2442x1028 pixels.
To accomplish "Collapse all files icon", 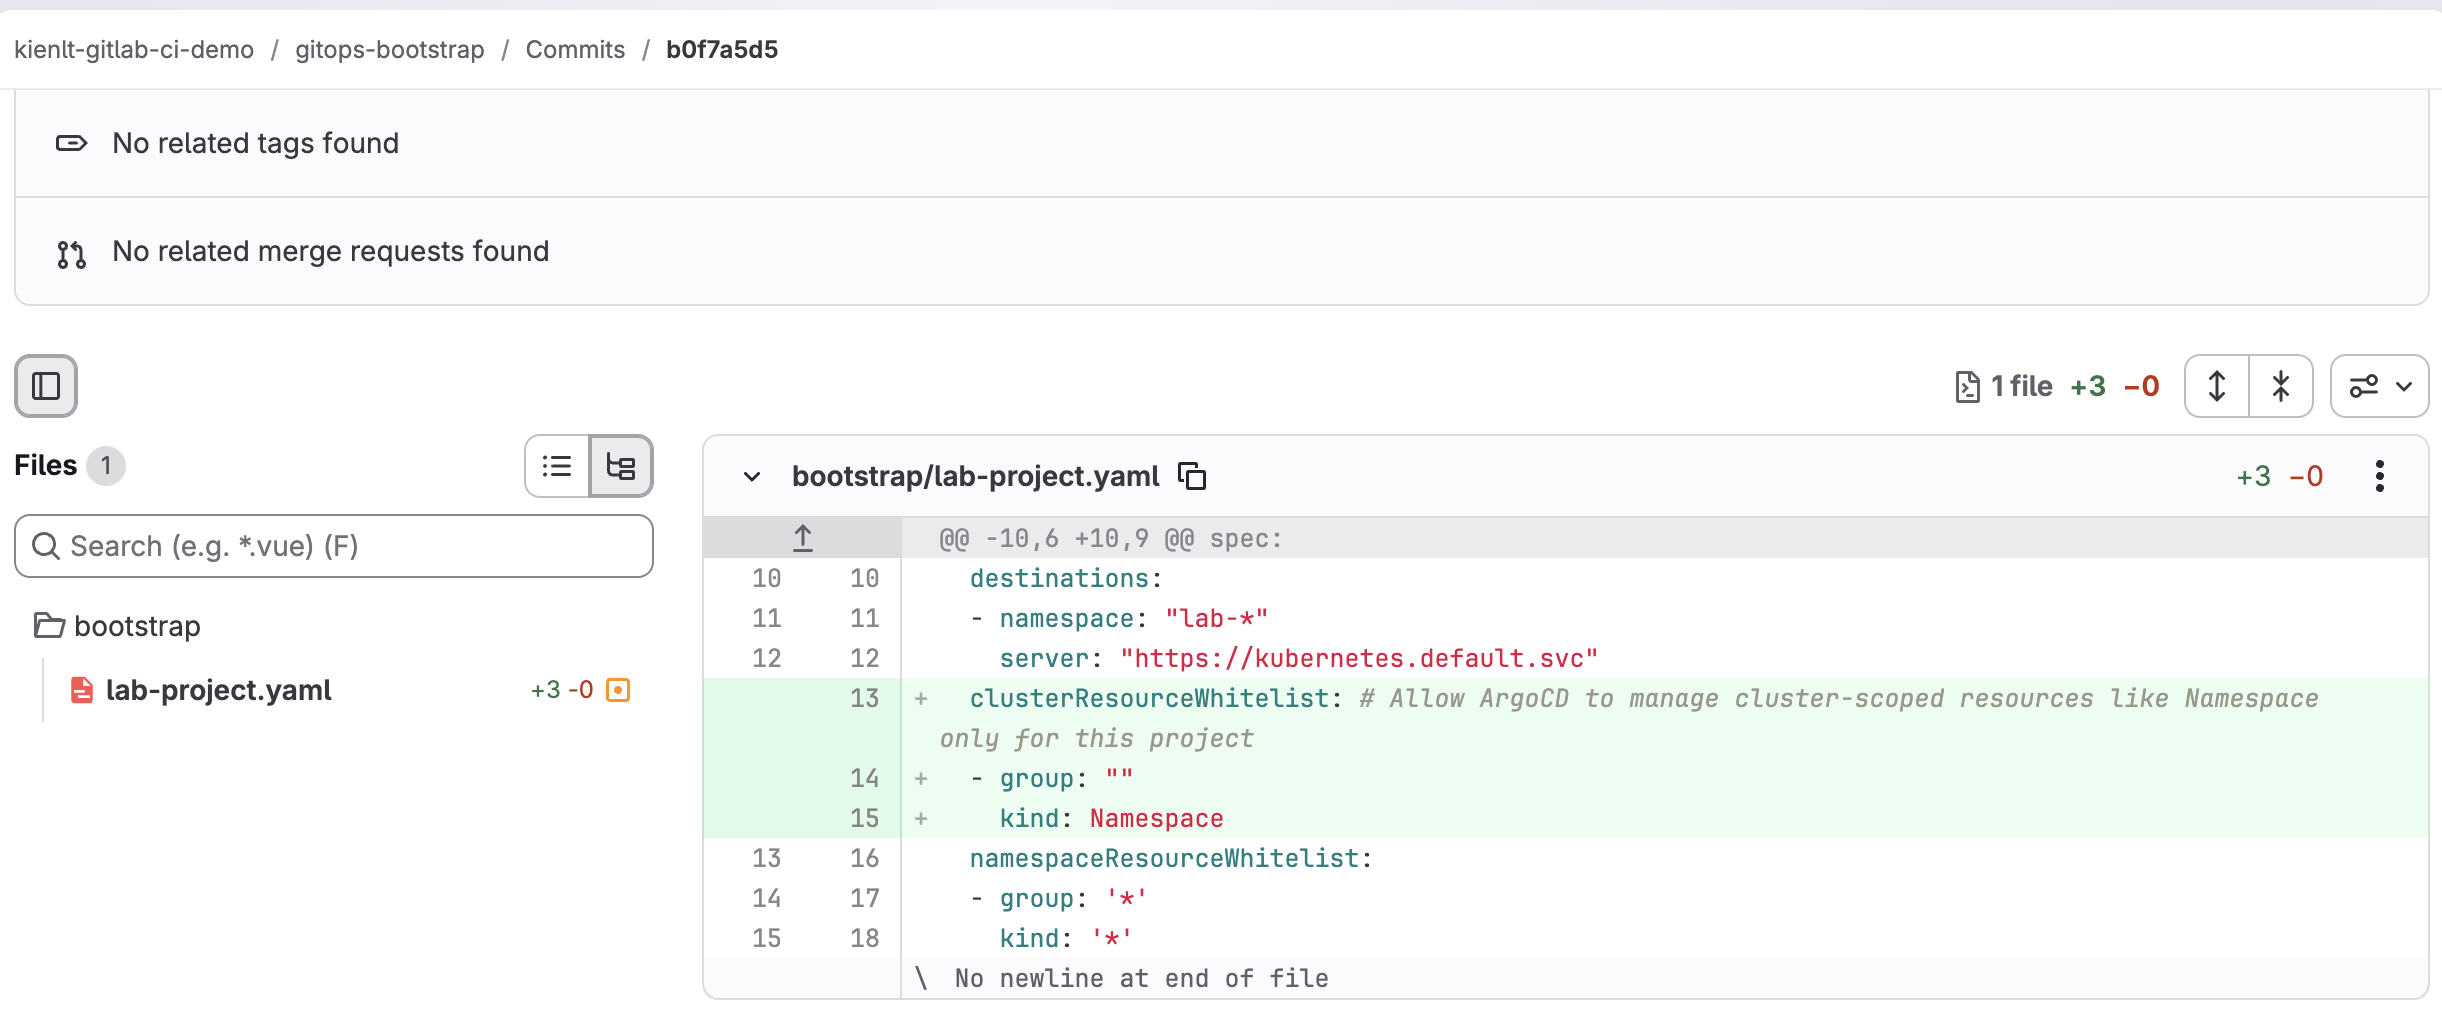I will pos(2281,386).
